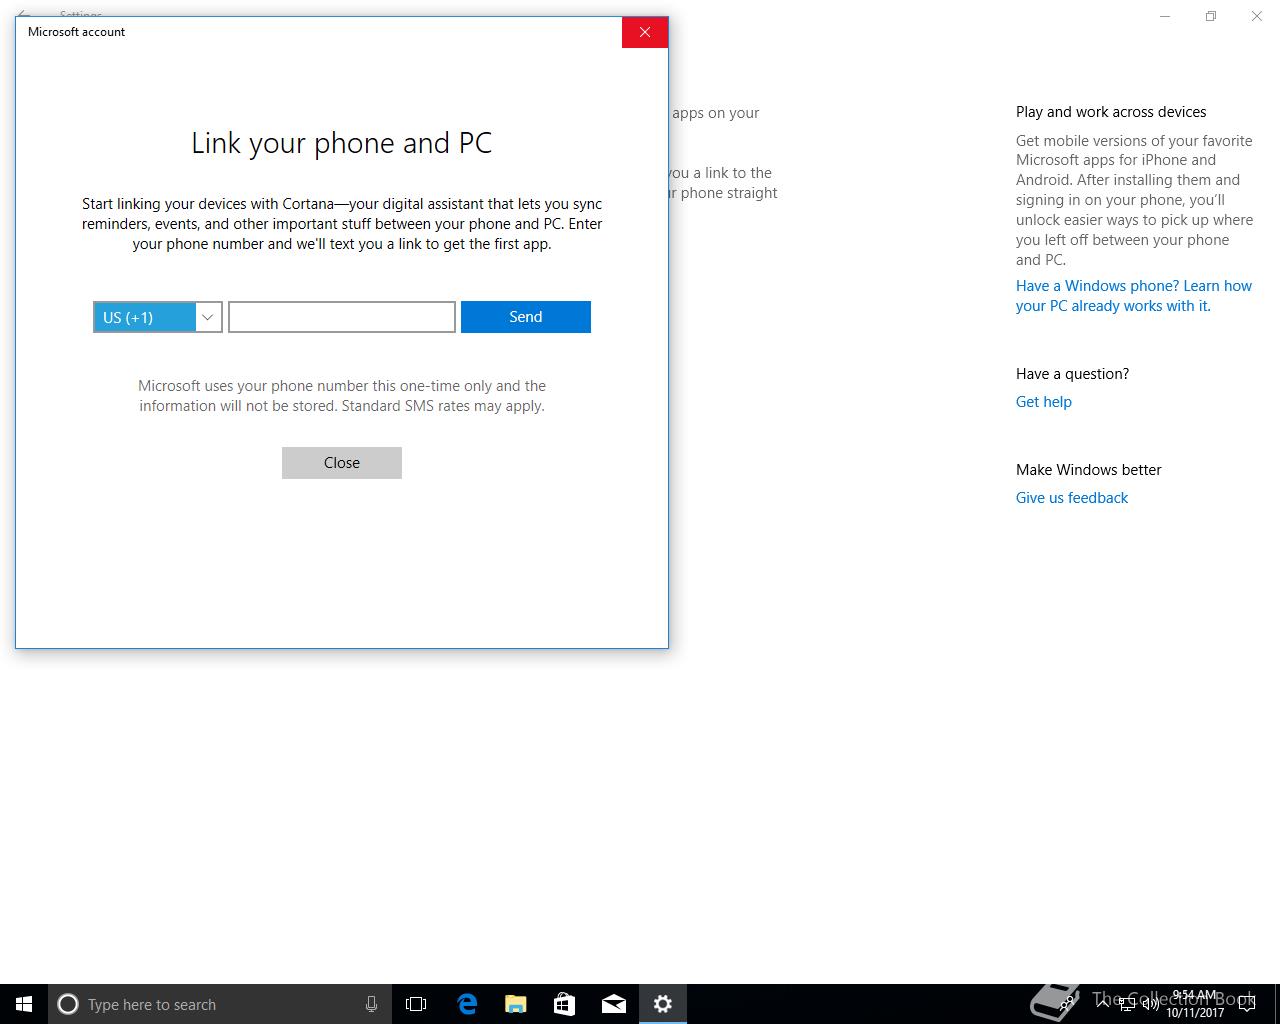Image resolution: width=1280 pixels, height=1024 pixels.
Task: Open the Action Center notification icon
Action: (1247, 1004)
